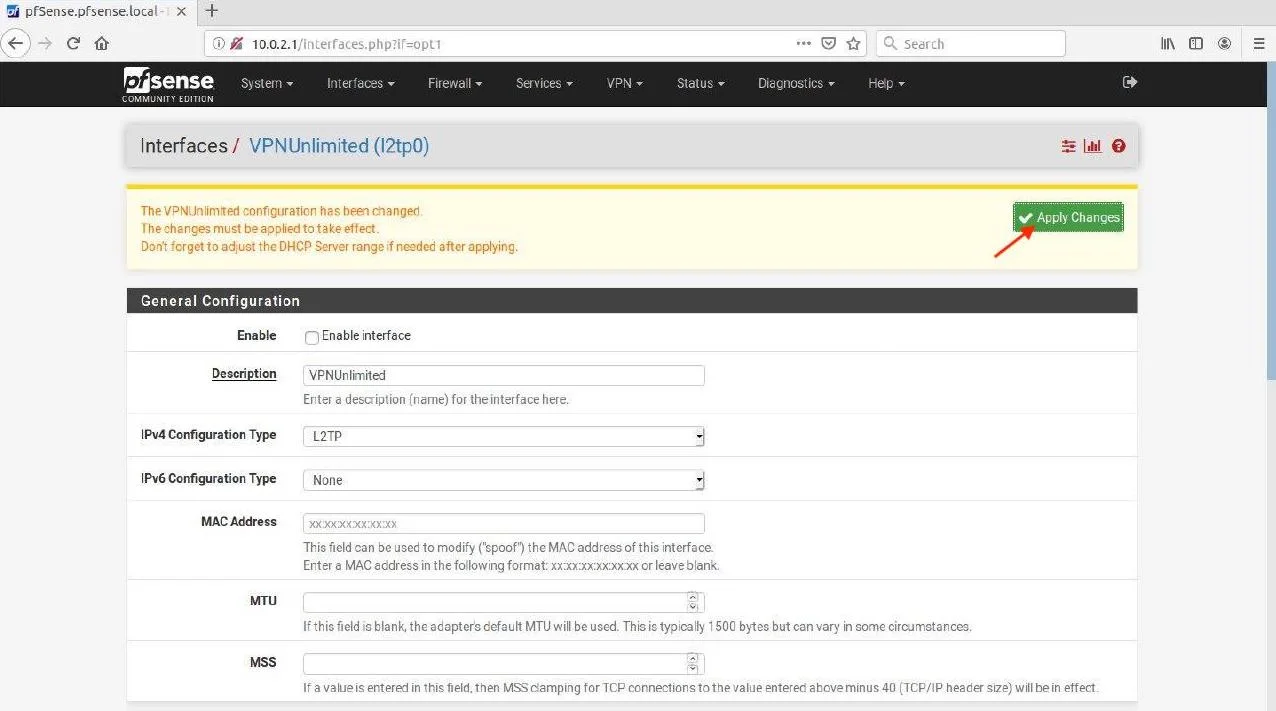The height and width of the screenshot is (711, 1276).
Task: Open the Firefox library icon
Action: [x=1167, y=43]
